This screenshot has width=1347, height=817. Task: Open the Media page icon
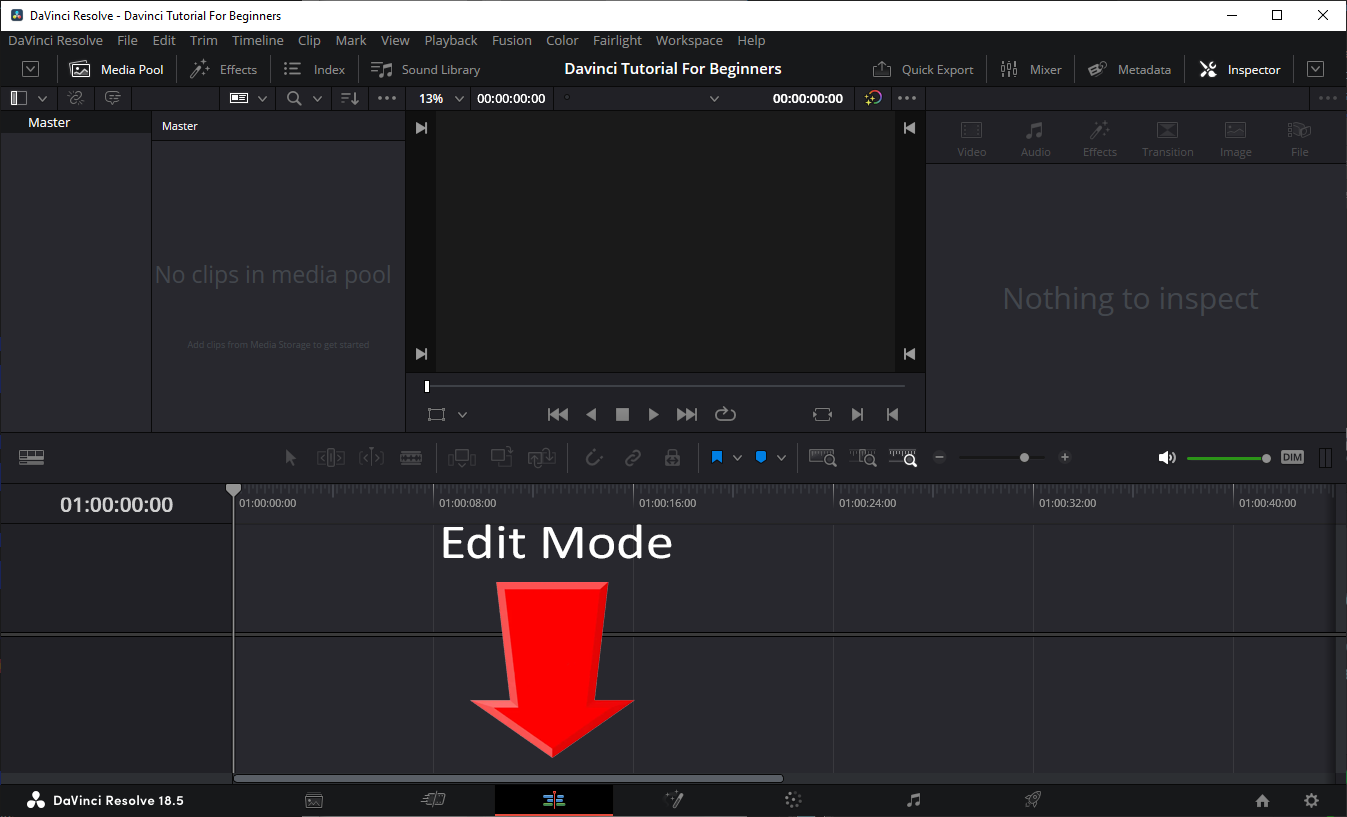pos(314,800)
